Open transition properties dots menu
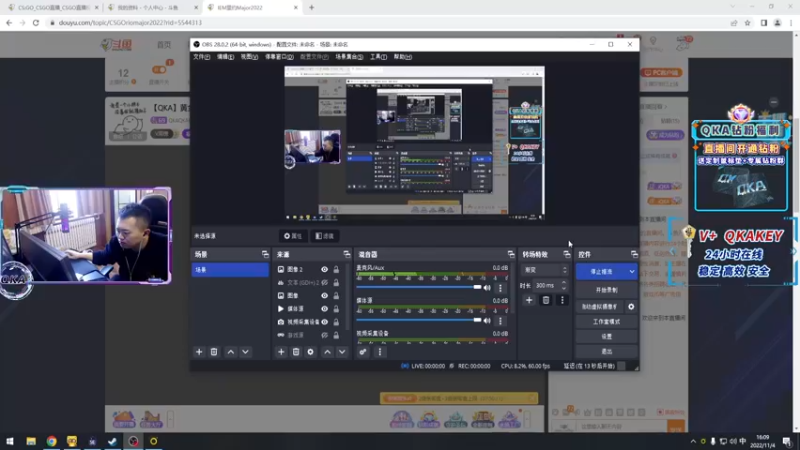Viewport: 800px width, 450px height. (562, 300)
